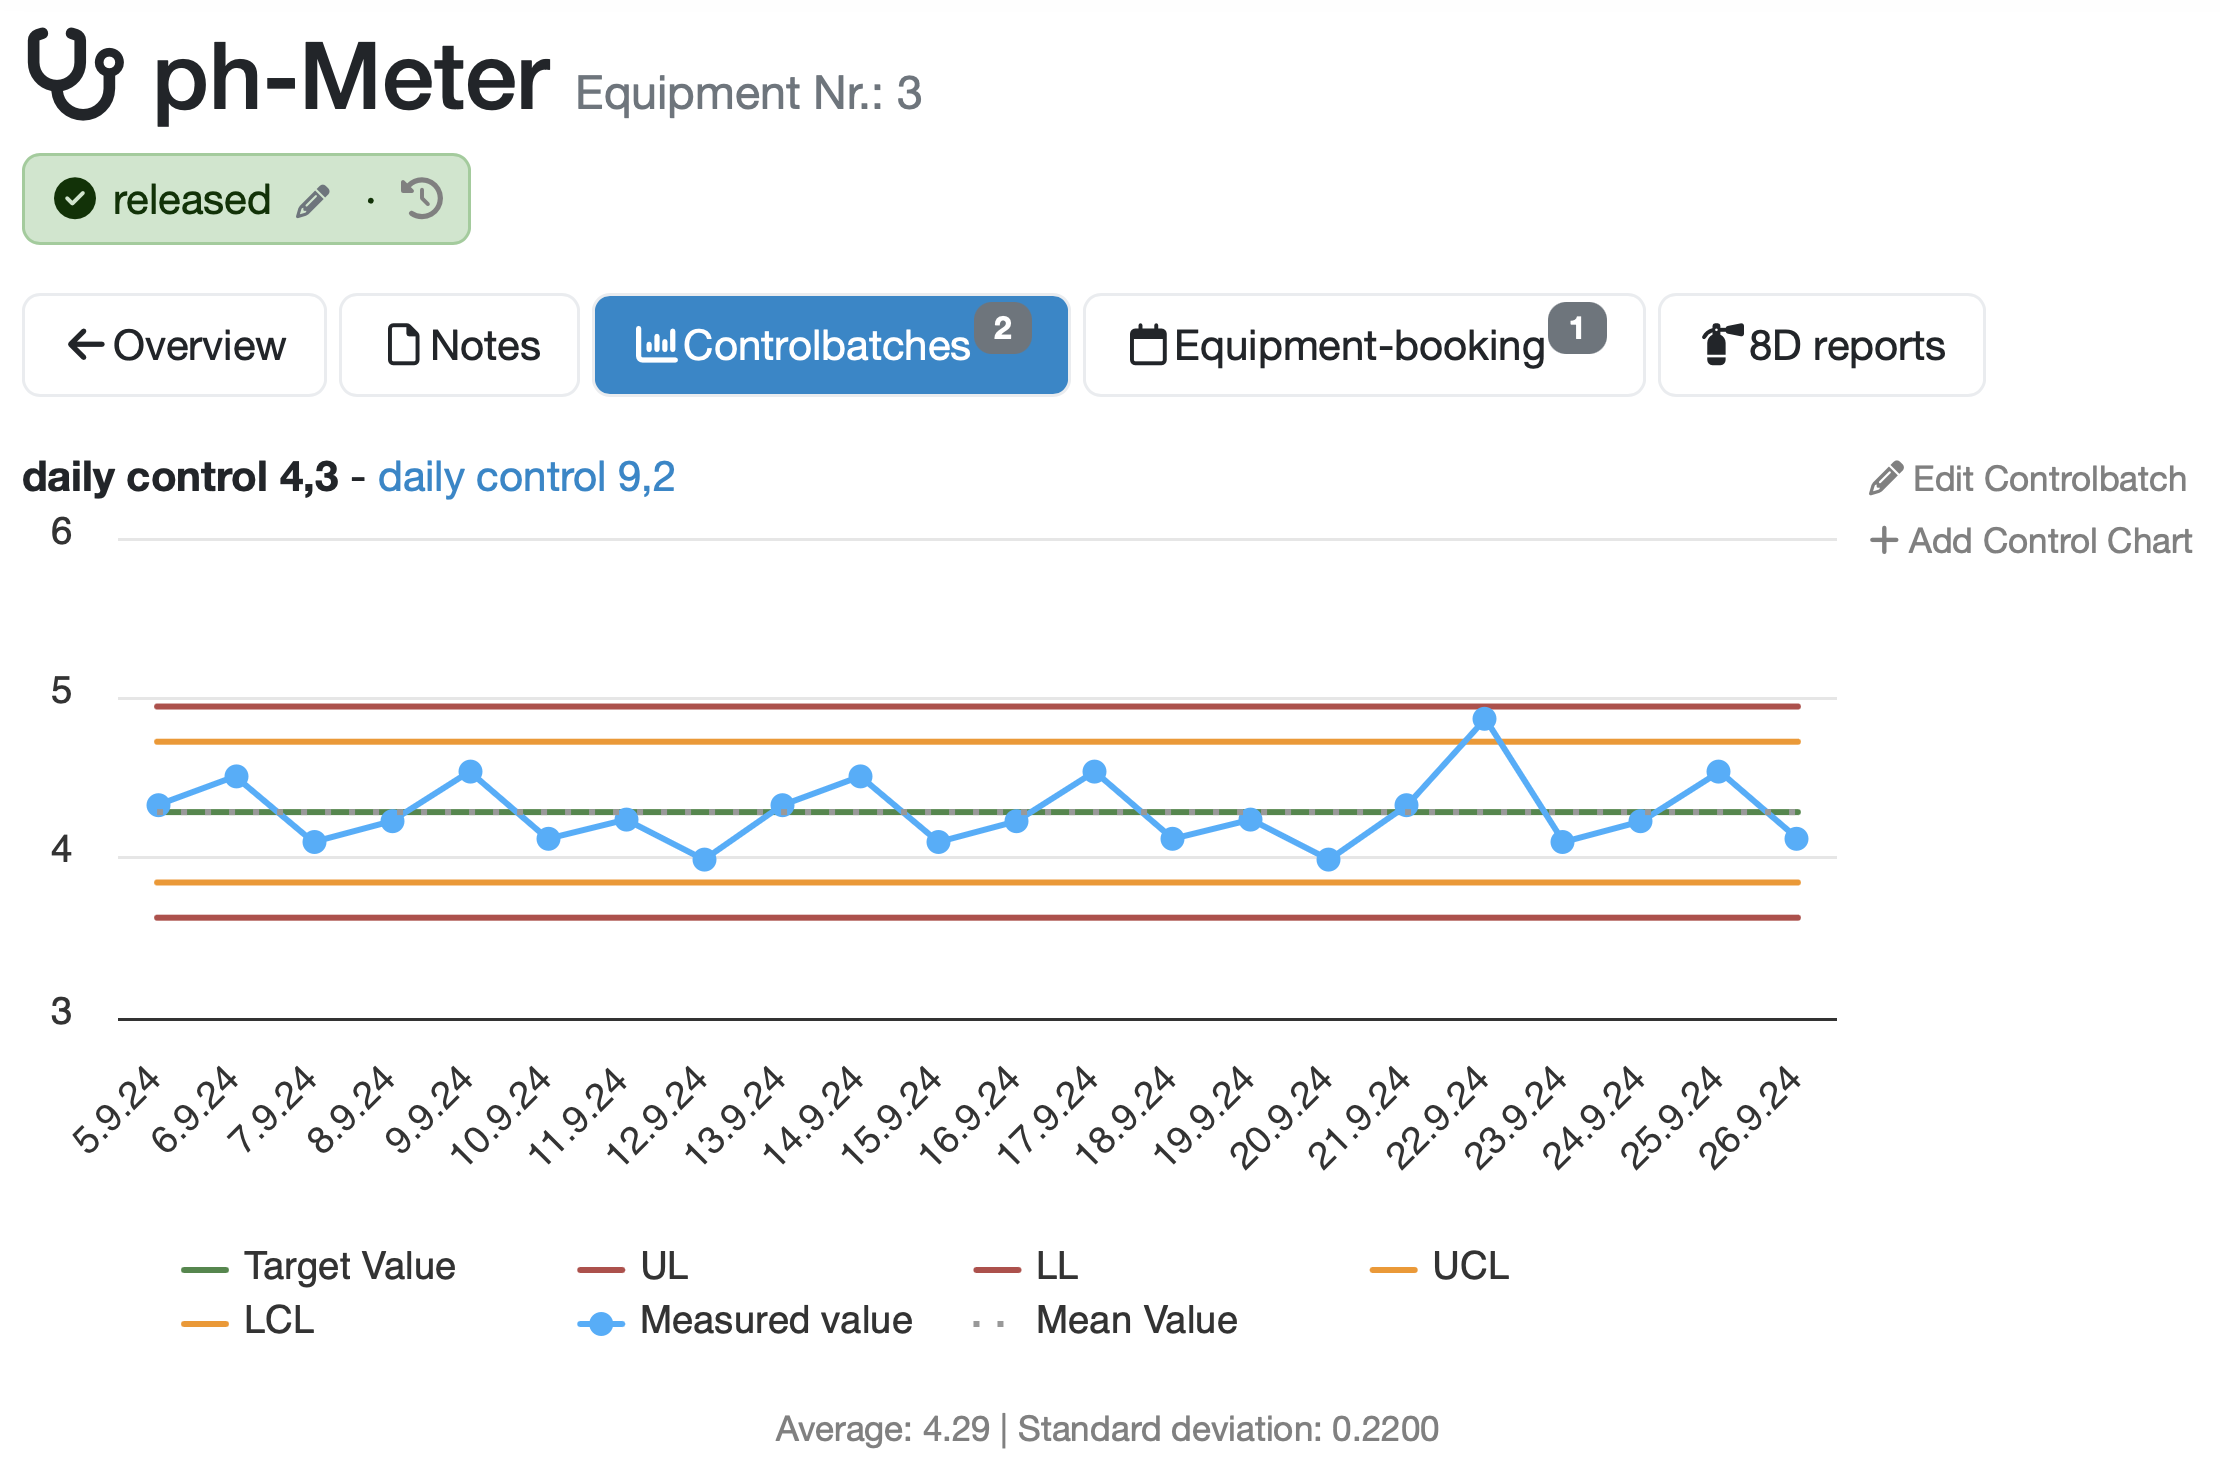Open status history clock icon
Image resolution: width=2220 pixels, height=1466 pixels.
tap(422, 199)
